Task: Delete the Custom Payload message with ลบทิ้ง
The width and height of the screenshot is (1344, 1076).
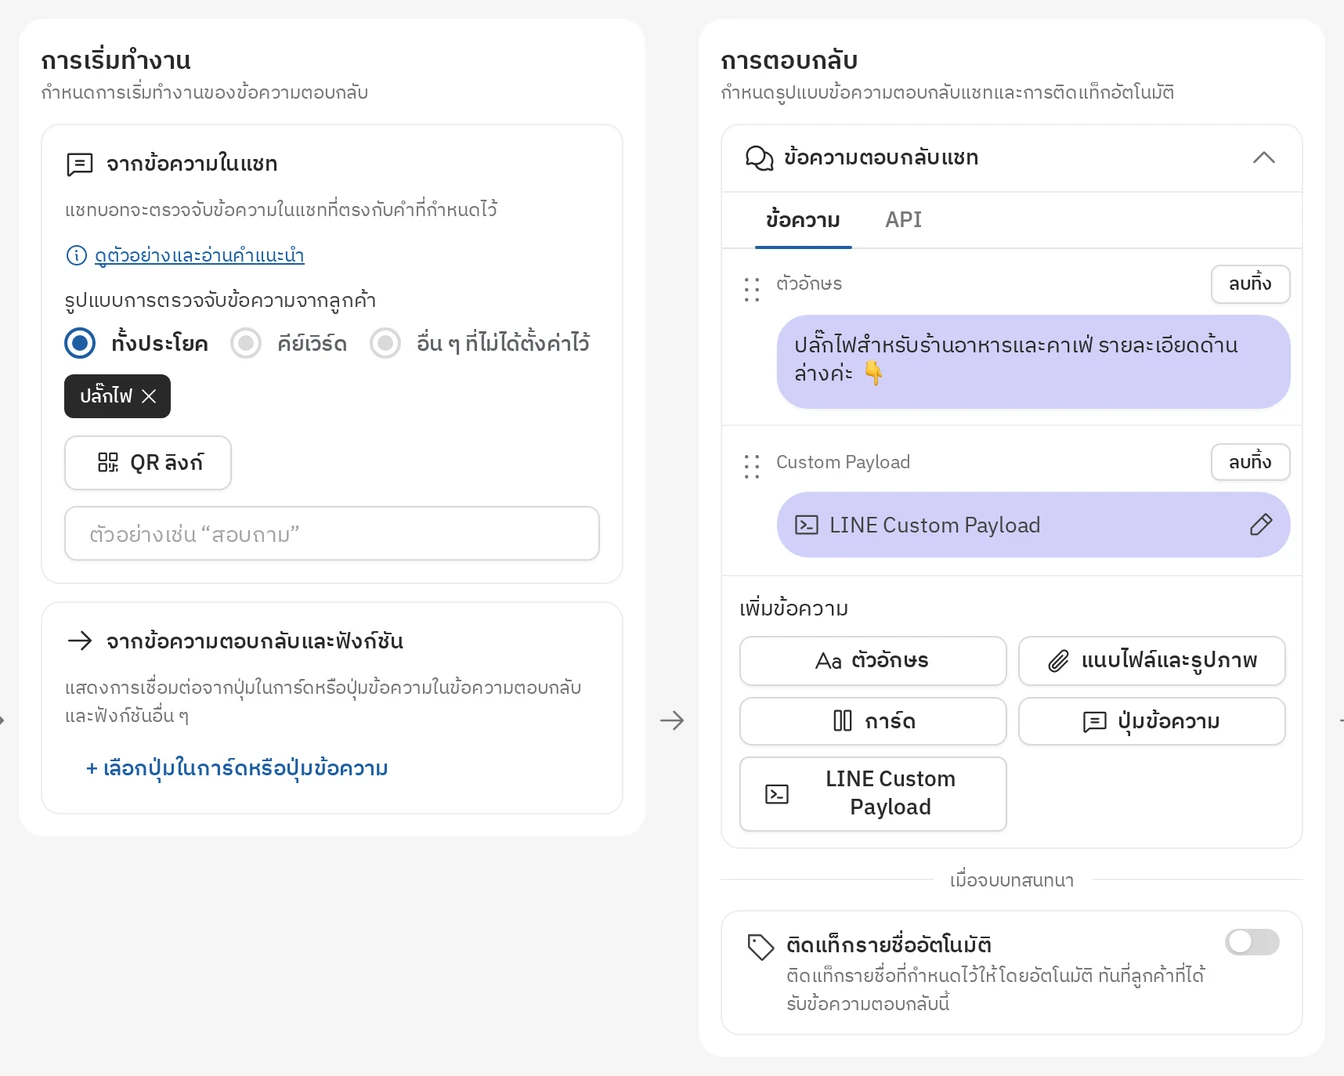Action: (1250, 462)
